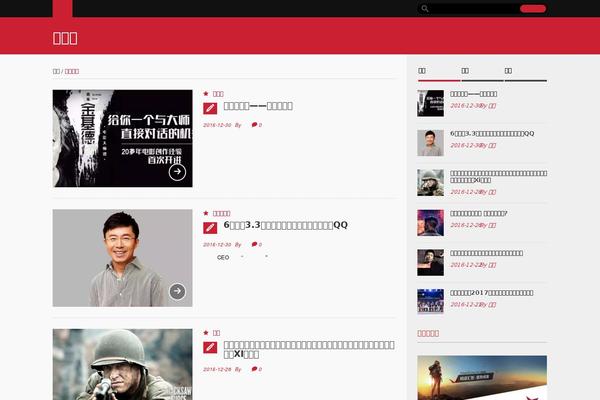Click the arrow circle on the black film poster thumbnail

pyautogui.click(x=177, y=172)
